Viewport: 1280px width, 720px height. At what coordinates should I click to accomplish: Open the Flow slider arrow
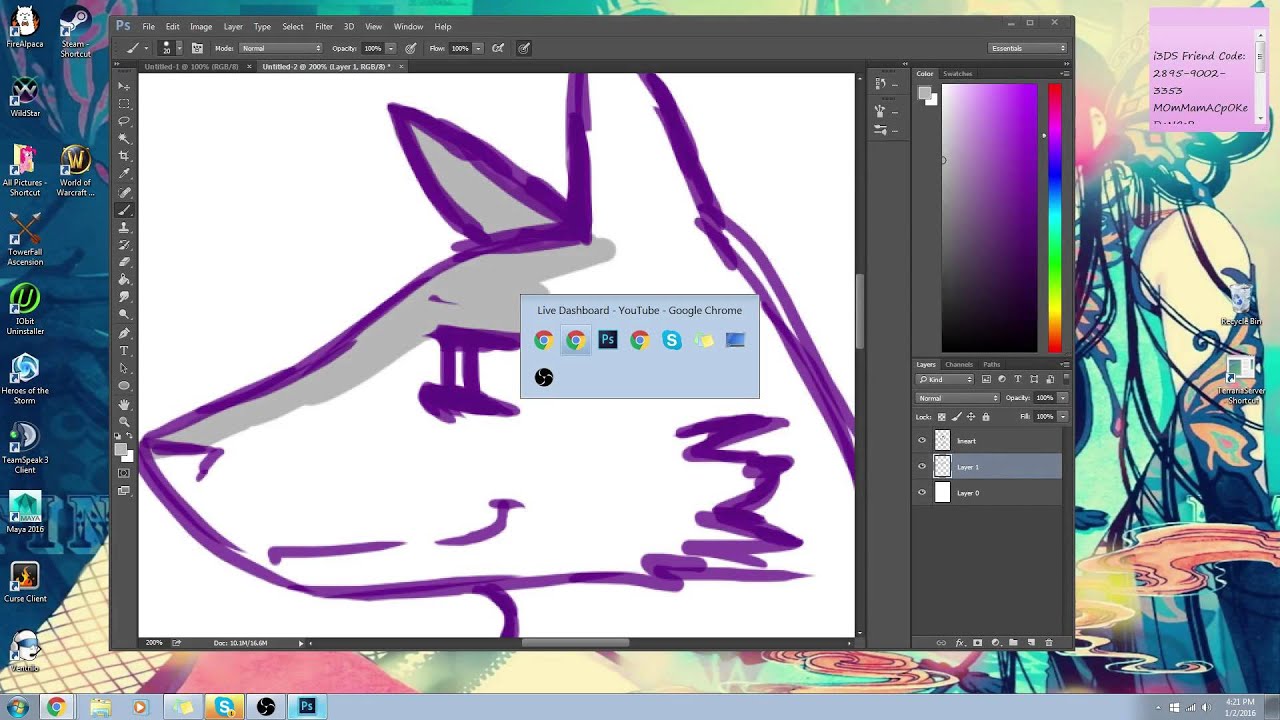pyautogui.click(x=478, y=48)
